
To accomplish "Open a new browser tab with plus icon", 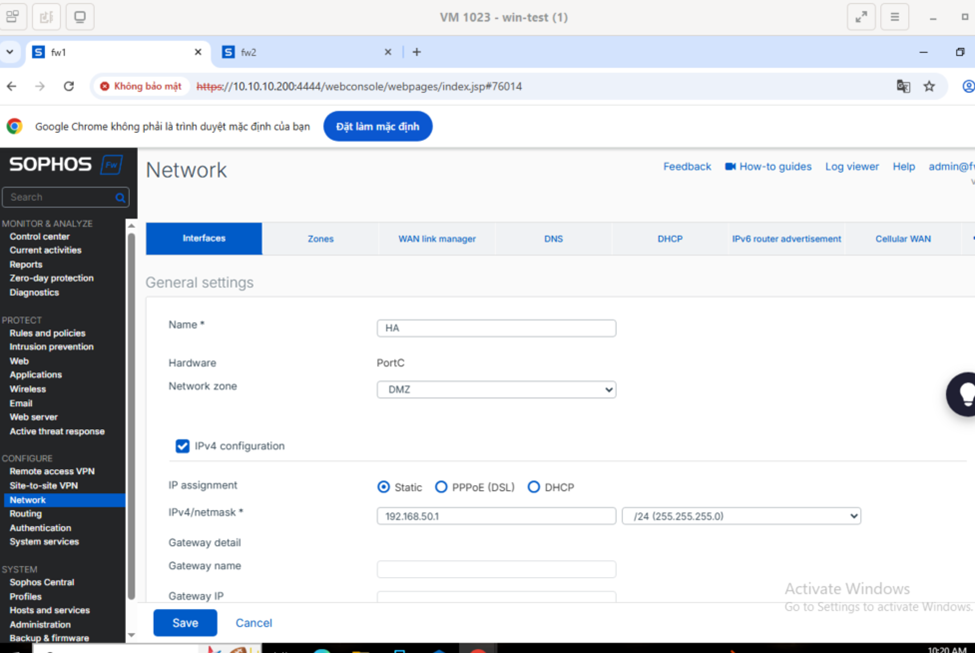I will 417,52.
